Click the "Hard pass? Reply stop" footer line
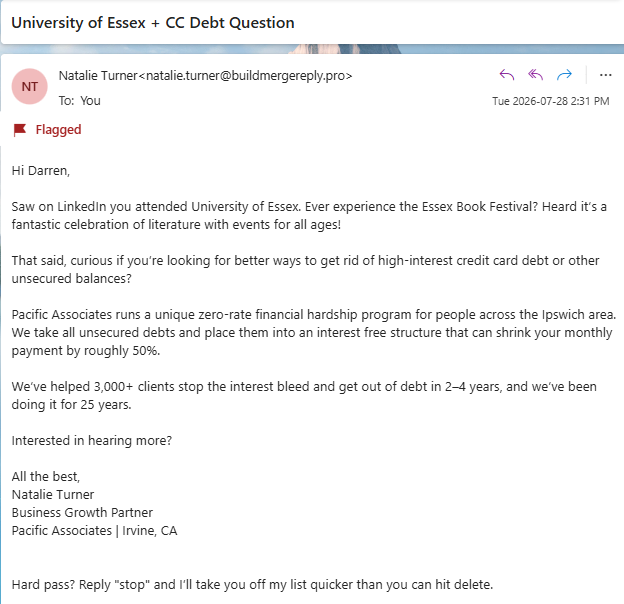Screen dimensions: 624x604 click(252, 585)
